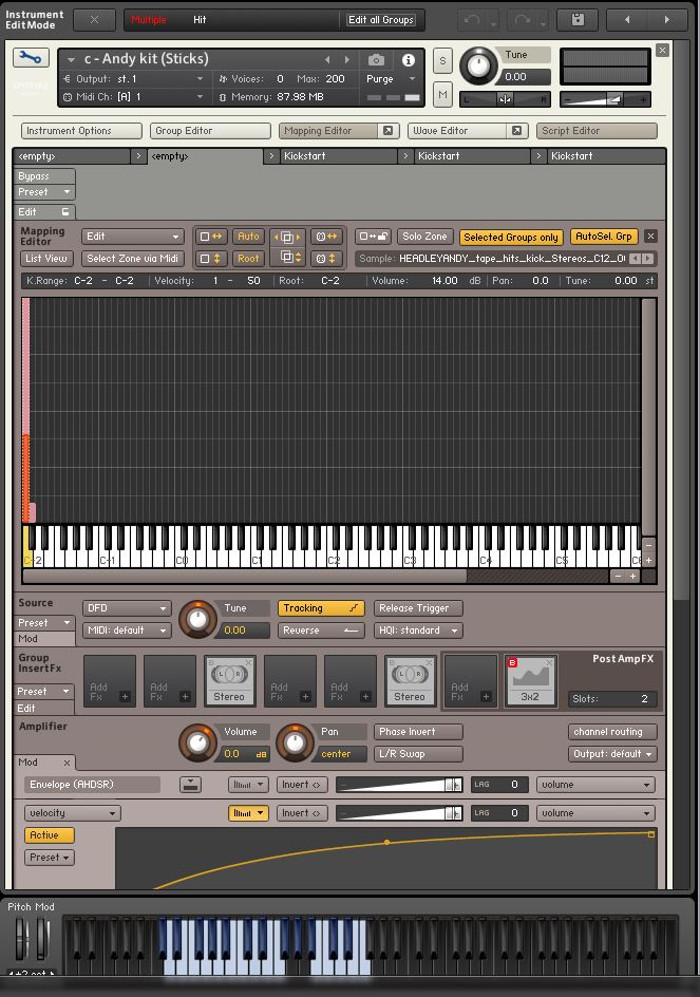
Task: Open Instrument Options
Action: 81,131
